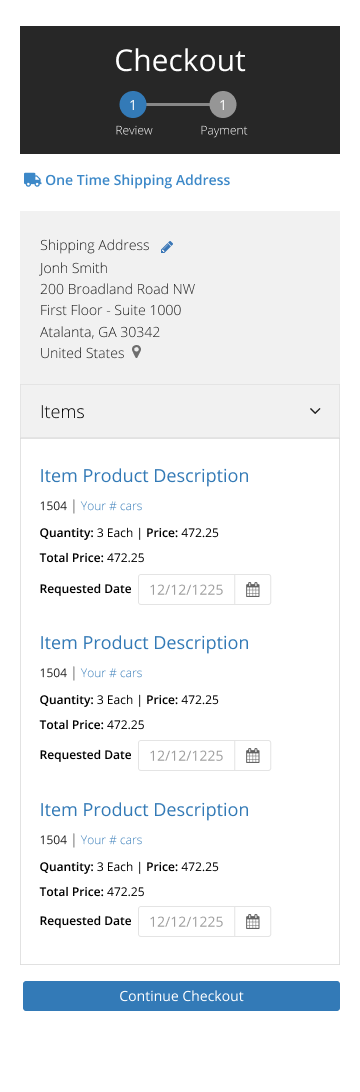Click the map pin icon after United States

136,352
